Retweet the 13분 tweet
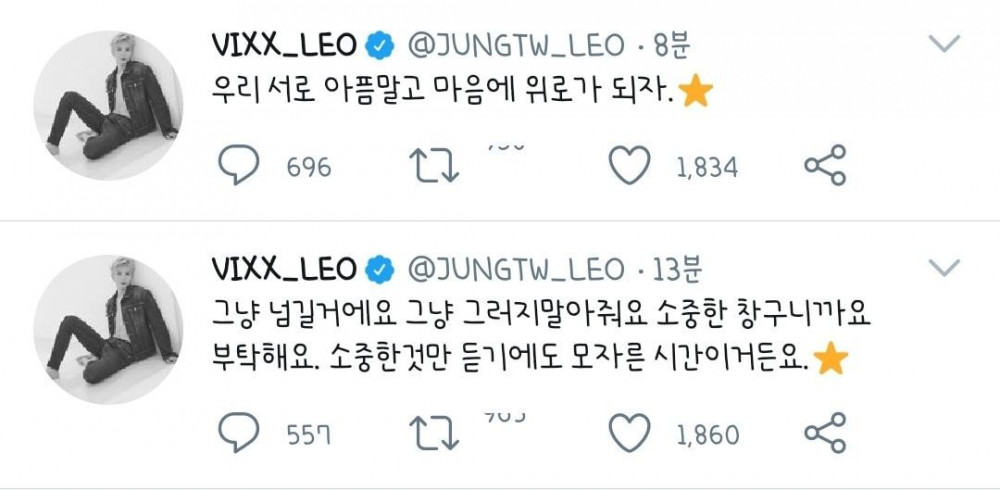Viewport: 1000px width, 491px height. (434, 434)
